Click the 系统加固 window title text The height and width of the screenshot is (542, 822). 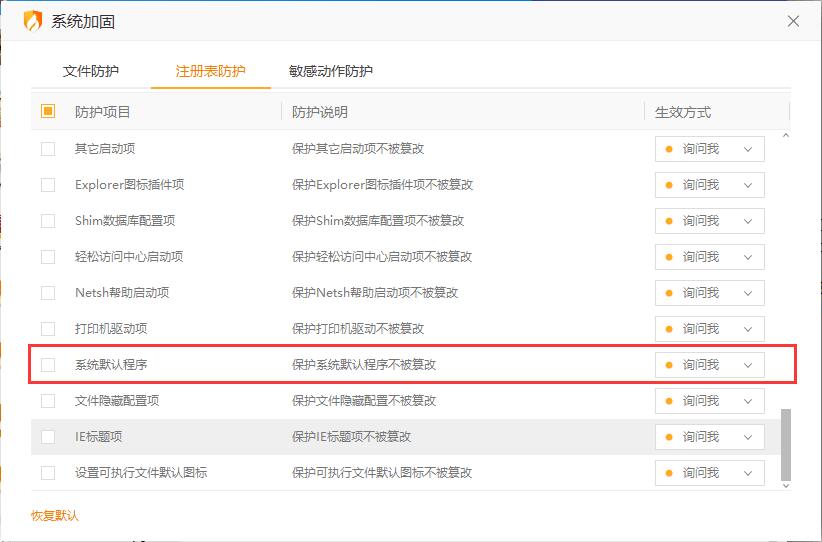[x=83, y=21]
